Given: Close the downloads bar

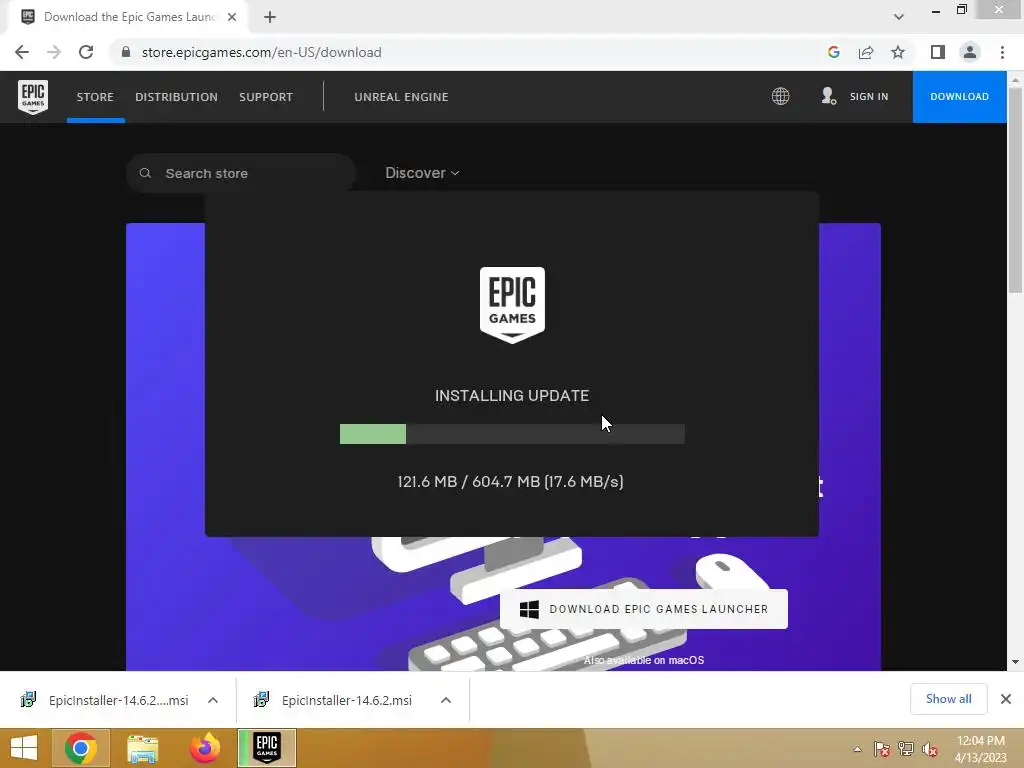Looking at the screenshot, I should (1006, 699).
